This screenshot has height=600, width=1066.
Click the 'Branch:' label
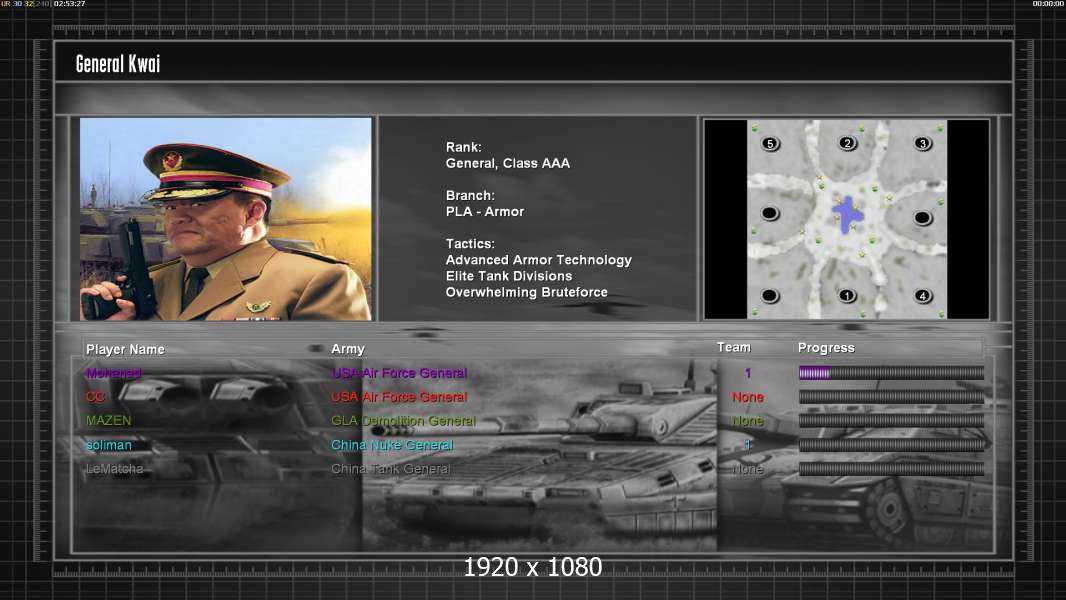point(470,195)
